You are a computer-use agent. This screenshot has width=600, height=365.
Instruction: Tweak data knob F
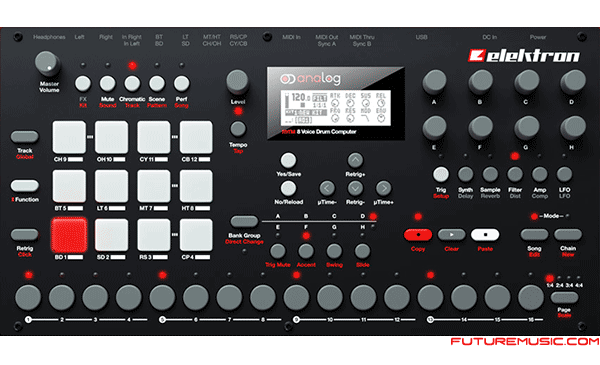(x=480, y=127)
